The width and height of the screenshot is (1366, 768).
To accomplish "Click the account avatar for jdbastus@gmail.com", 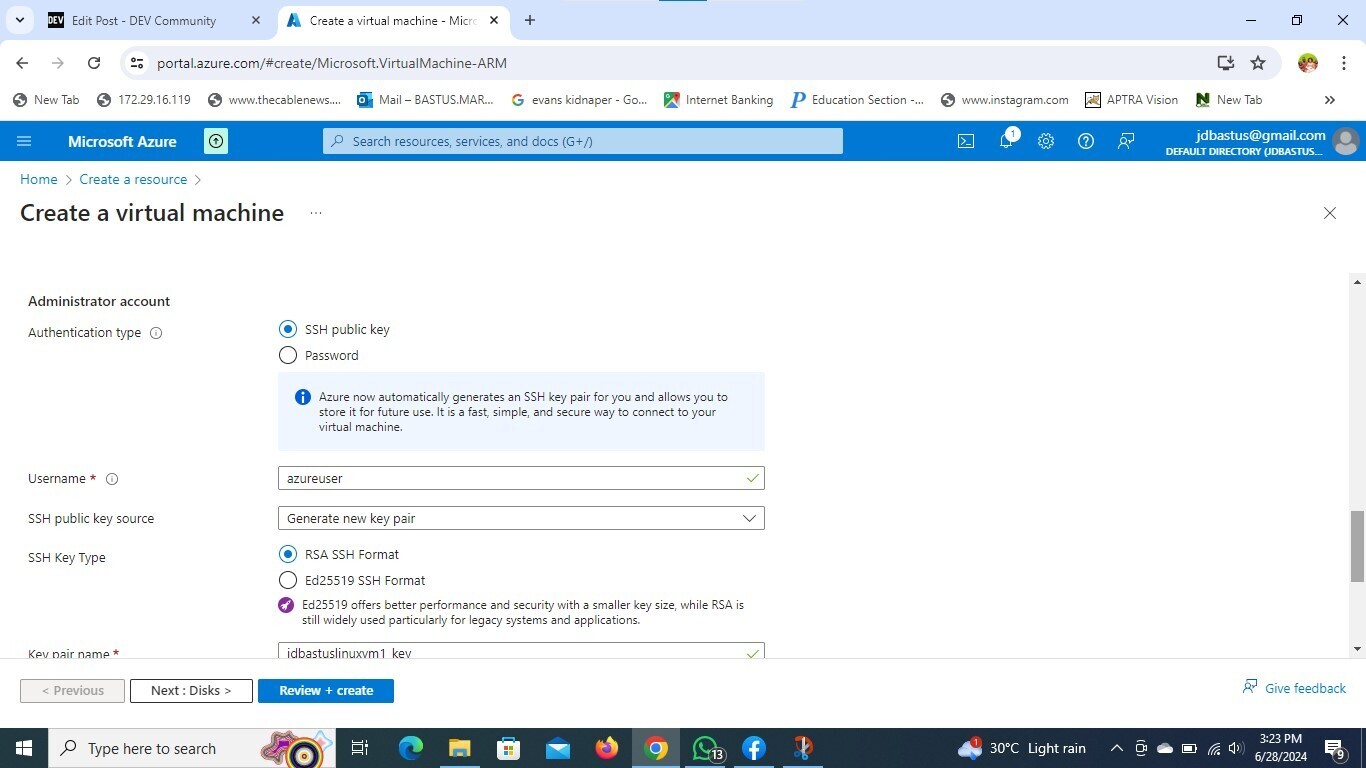I will (1346, 141).
